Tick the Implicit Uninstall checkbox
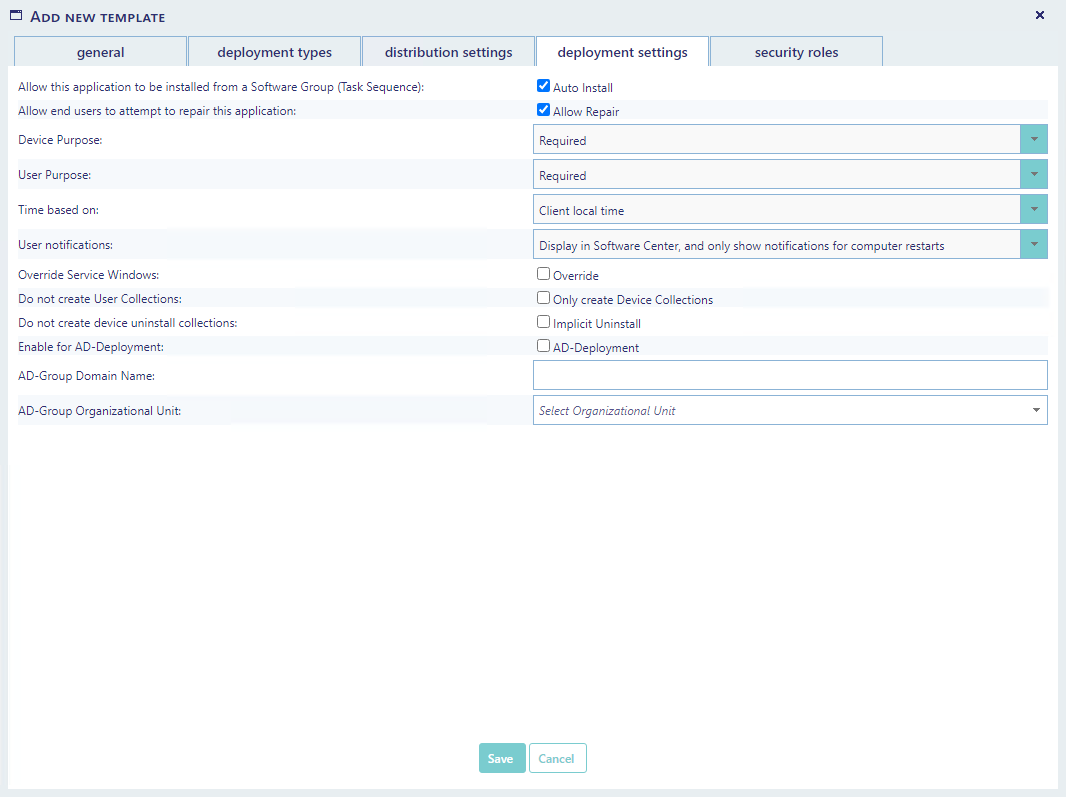The image size is (1066, 797). [x=544, y=323]
